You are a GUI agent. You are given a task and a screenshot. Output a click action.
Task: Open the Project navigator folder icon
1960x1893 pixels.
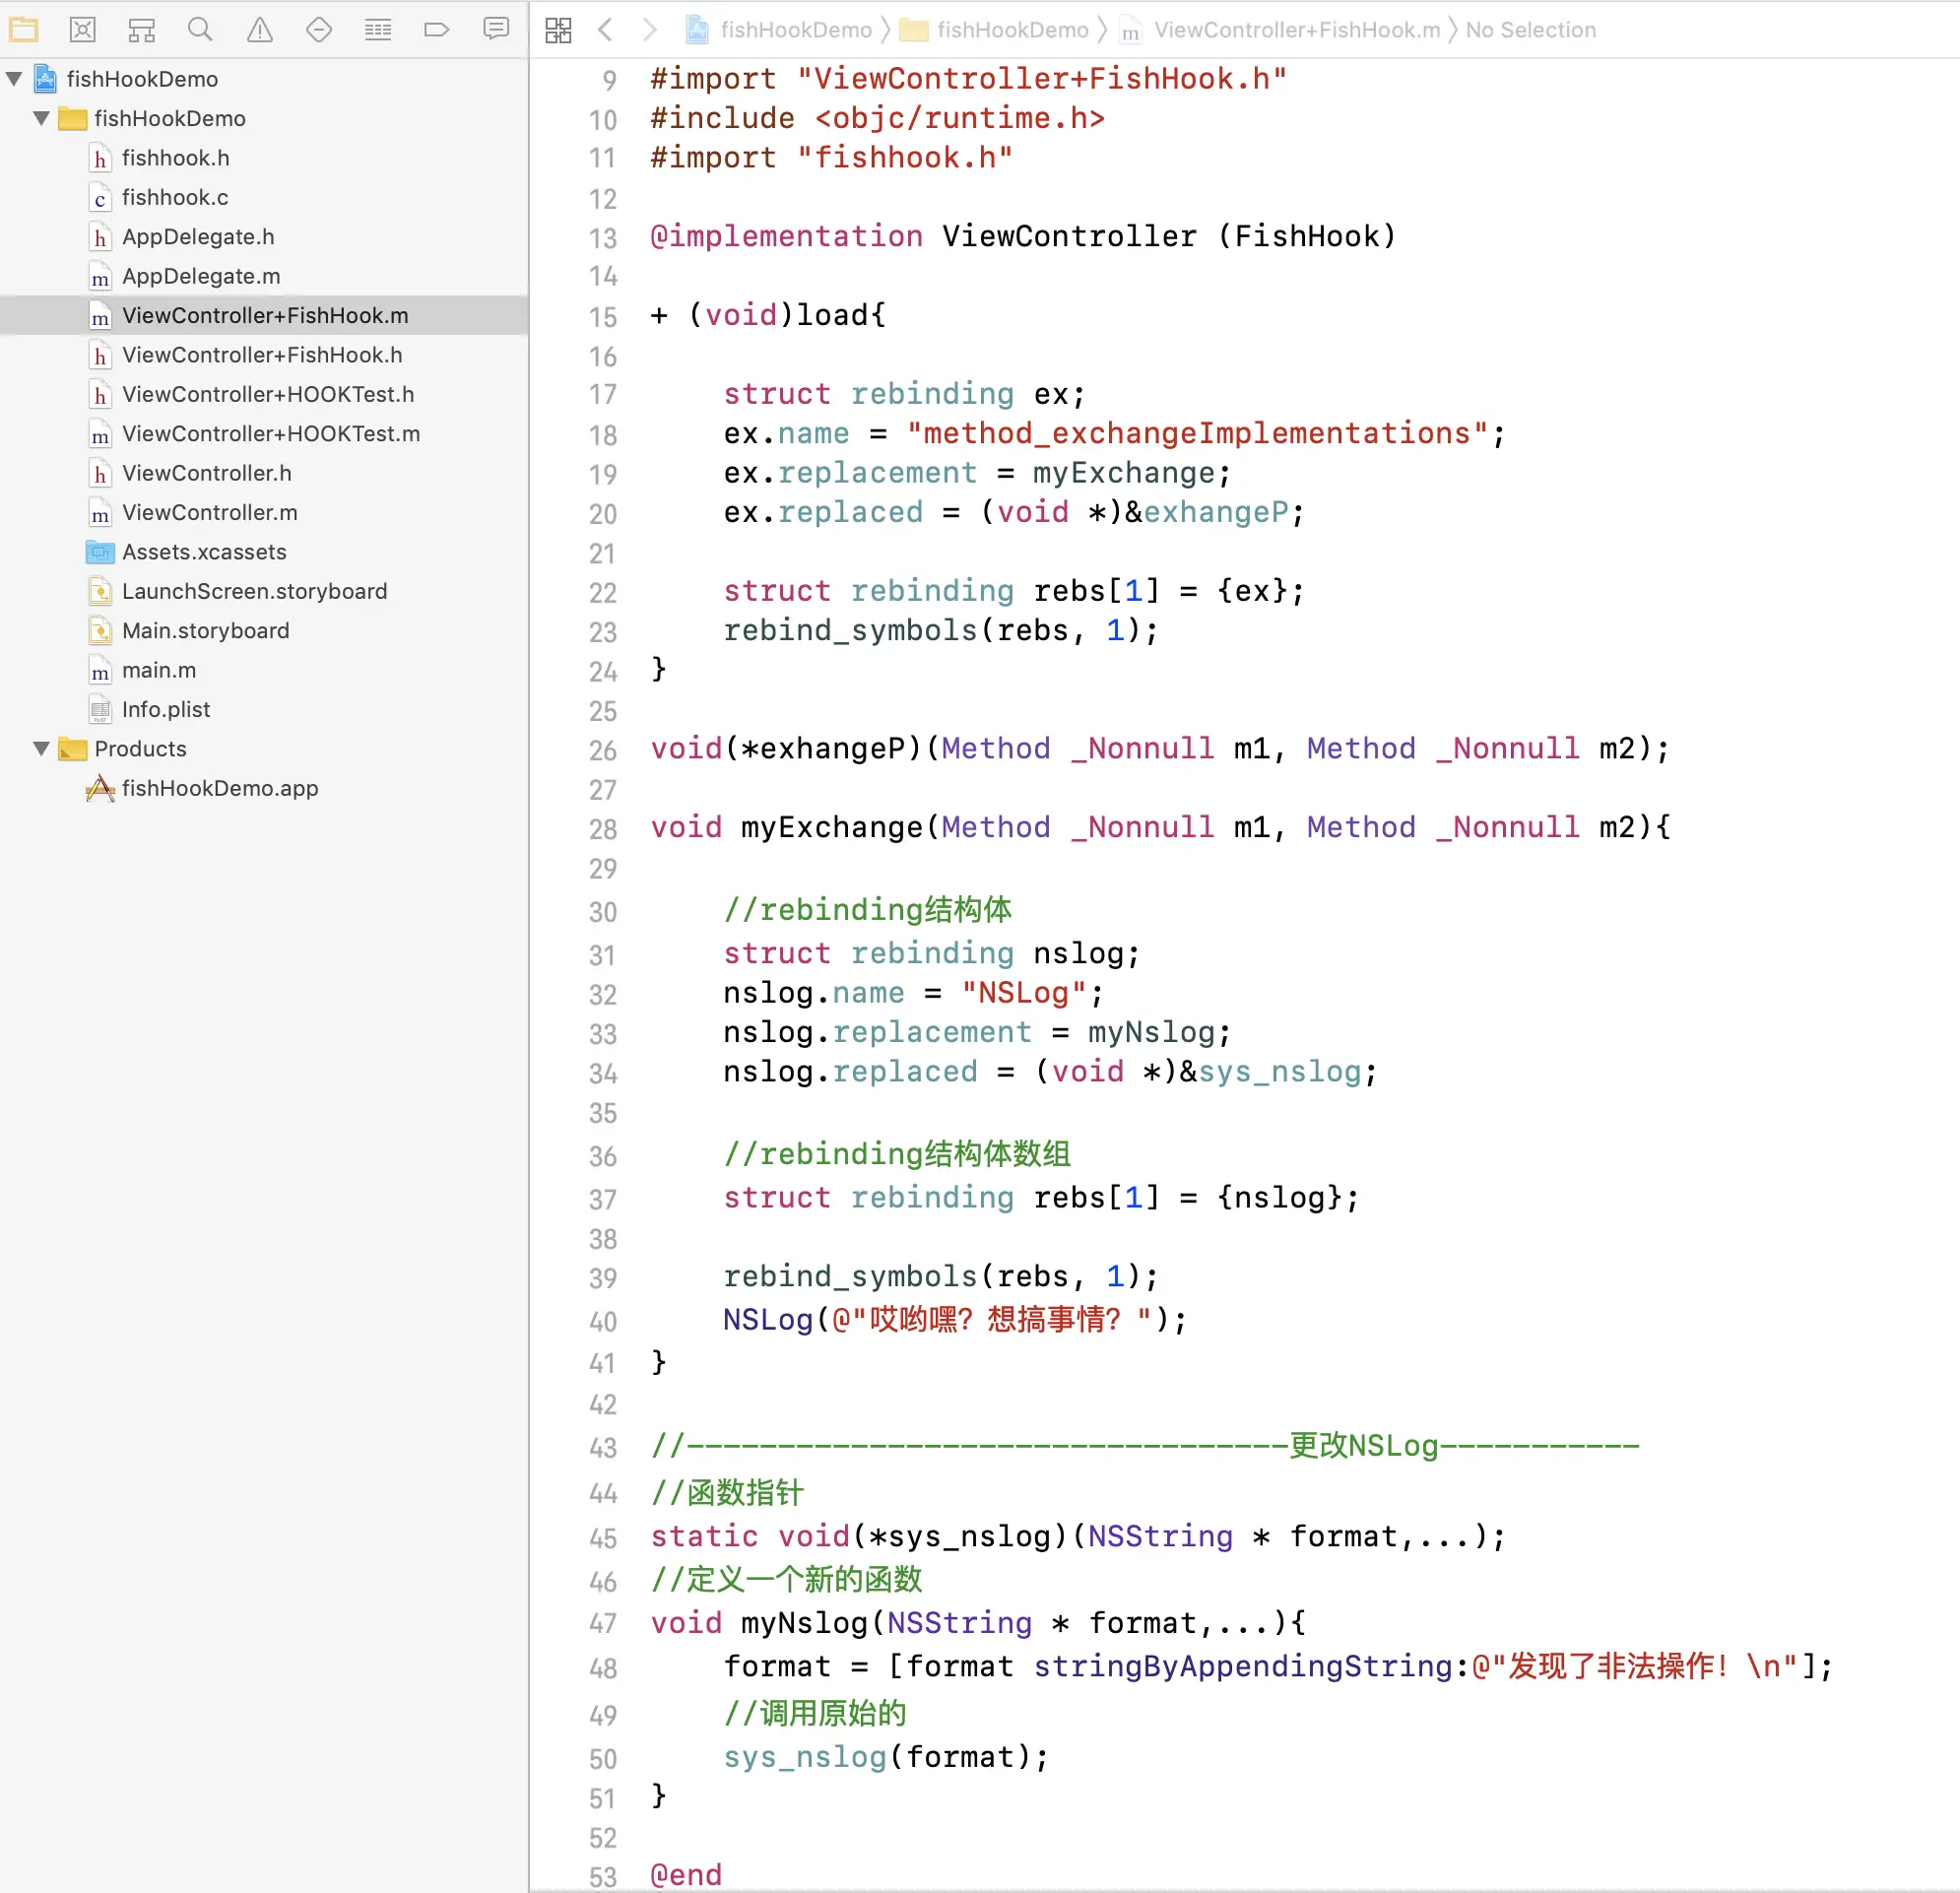click(23, 29)
